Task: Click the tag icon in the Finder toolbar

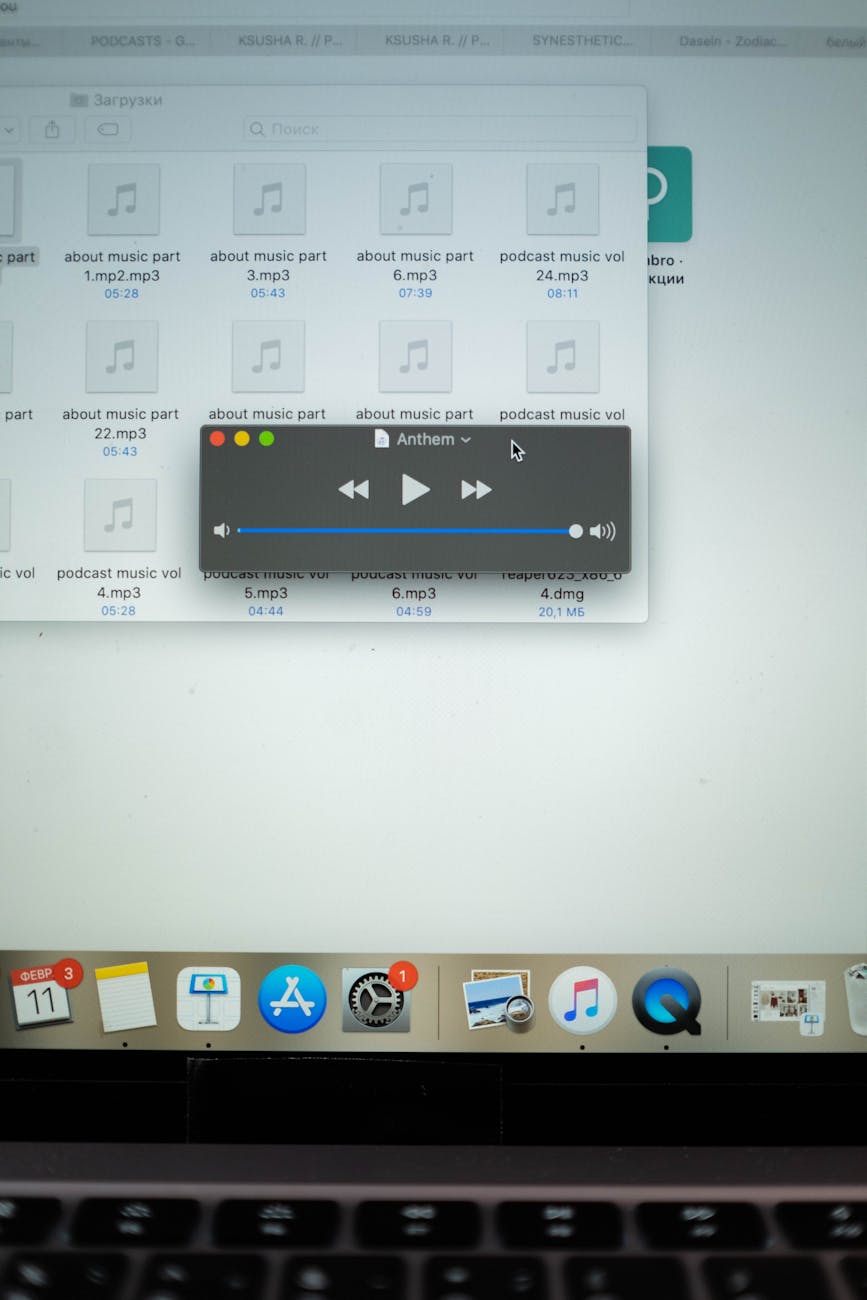Action: click(109, 129)
